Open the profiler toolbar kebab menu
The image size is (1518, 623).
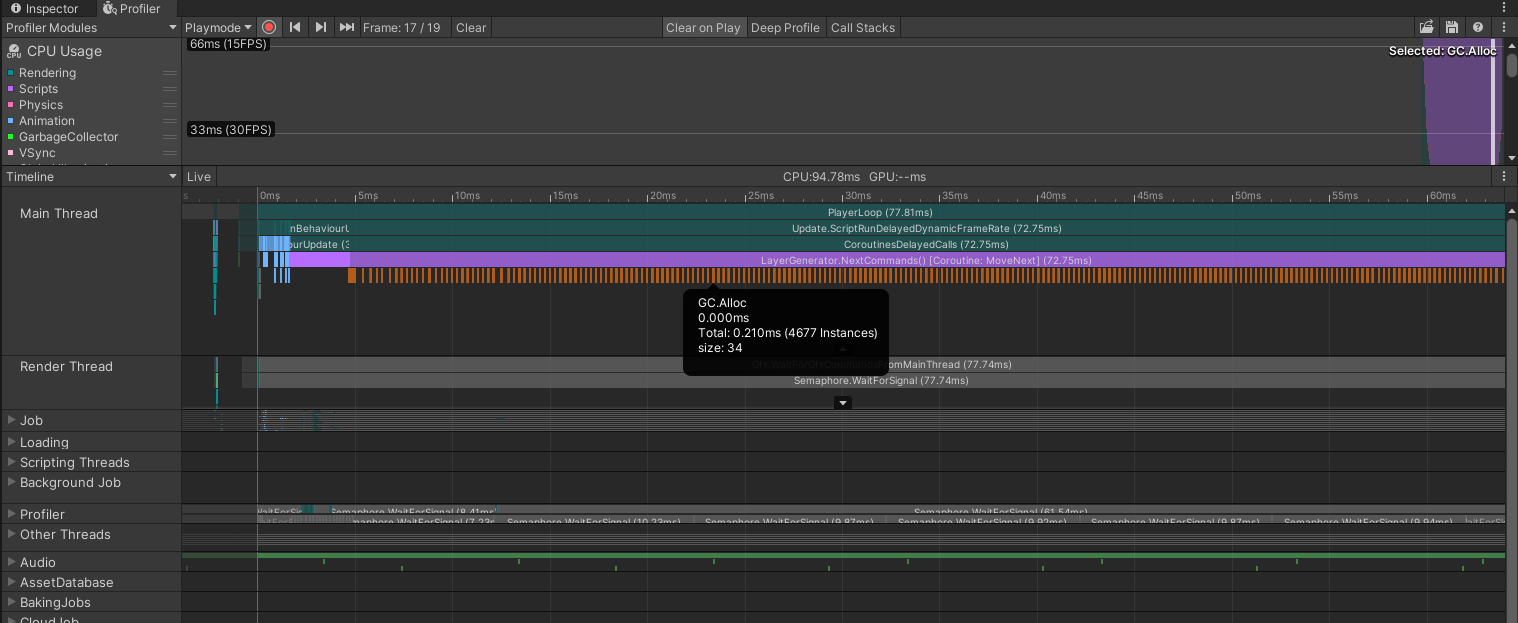point(1503,27)
